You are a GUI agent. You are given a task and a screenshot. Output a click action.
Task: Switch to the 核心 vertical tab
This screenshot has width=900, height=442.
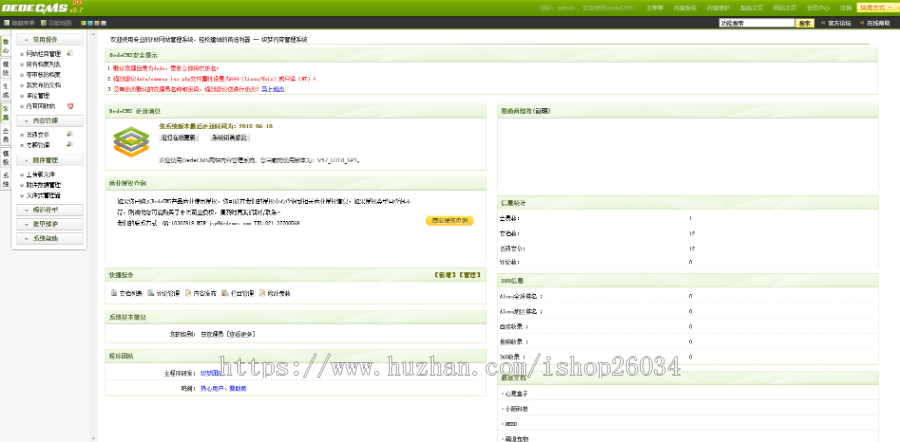click(5, 46)
